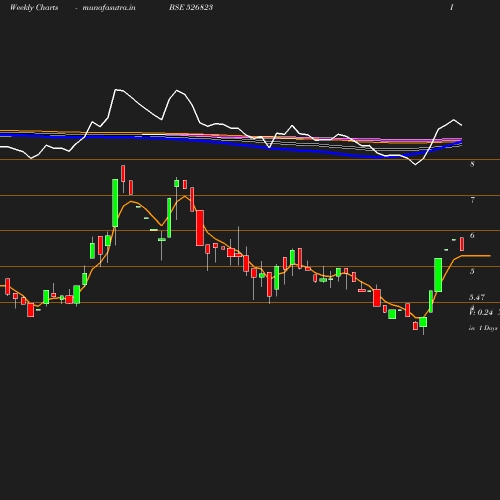This screenshot has width=500, height=500.
Task: Click the price axis label '6'
Action: click(472, 235)
